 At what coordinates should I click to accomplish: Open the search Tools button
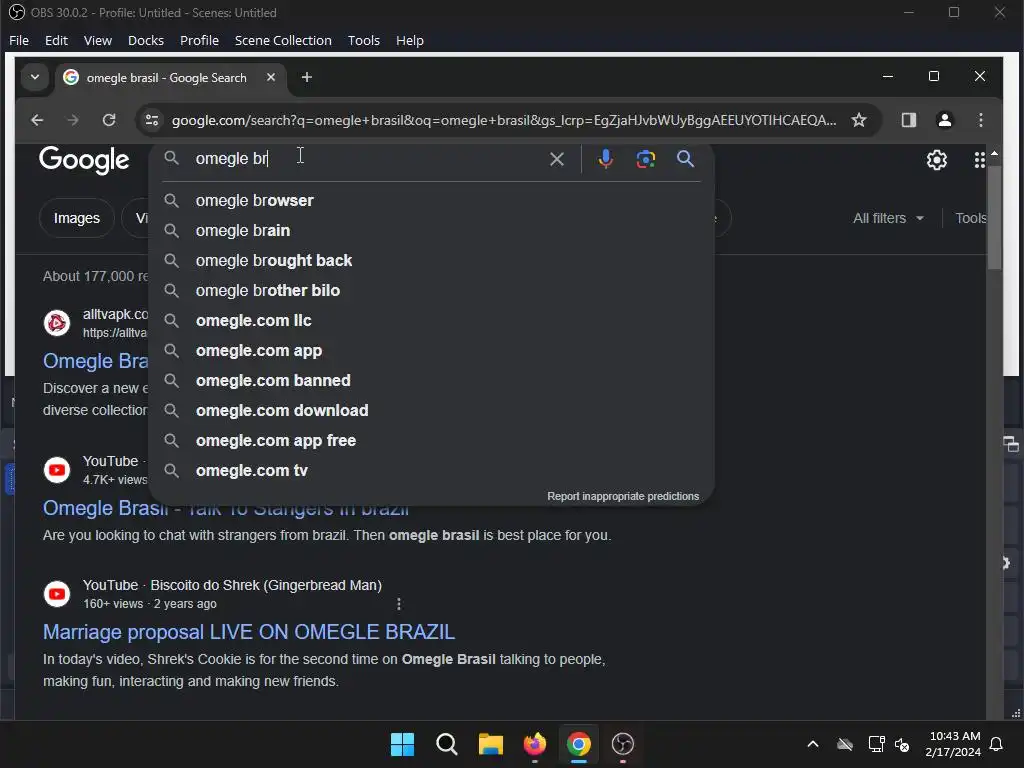point(970,218)
